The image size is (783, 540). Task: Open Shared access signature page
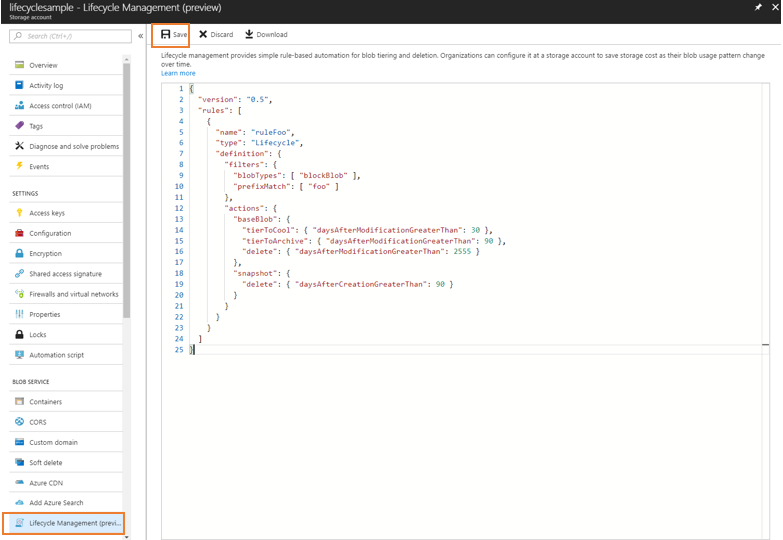(x=65, y=273)
